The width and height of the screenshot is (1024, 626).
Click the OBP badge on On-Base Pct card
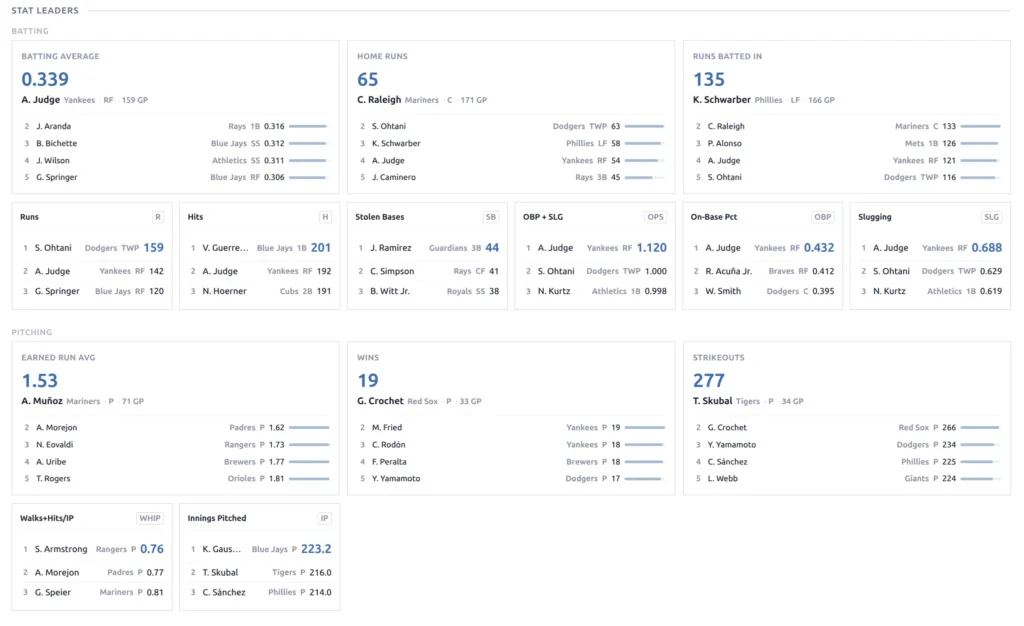coord(822,217)
